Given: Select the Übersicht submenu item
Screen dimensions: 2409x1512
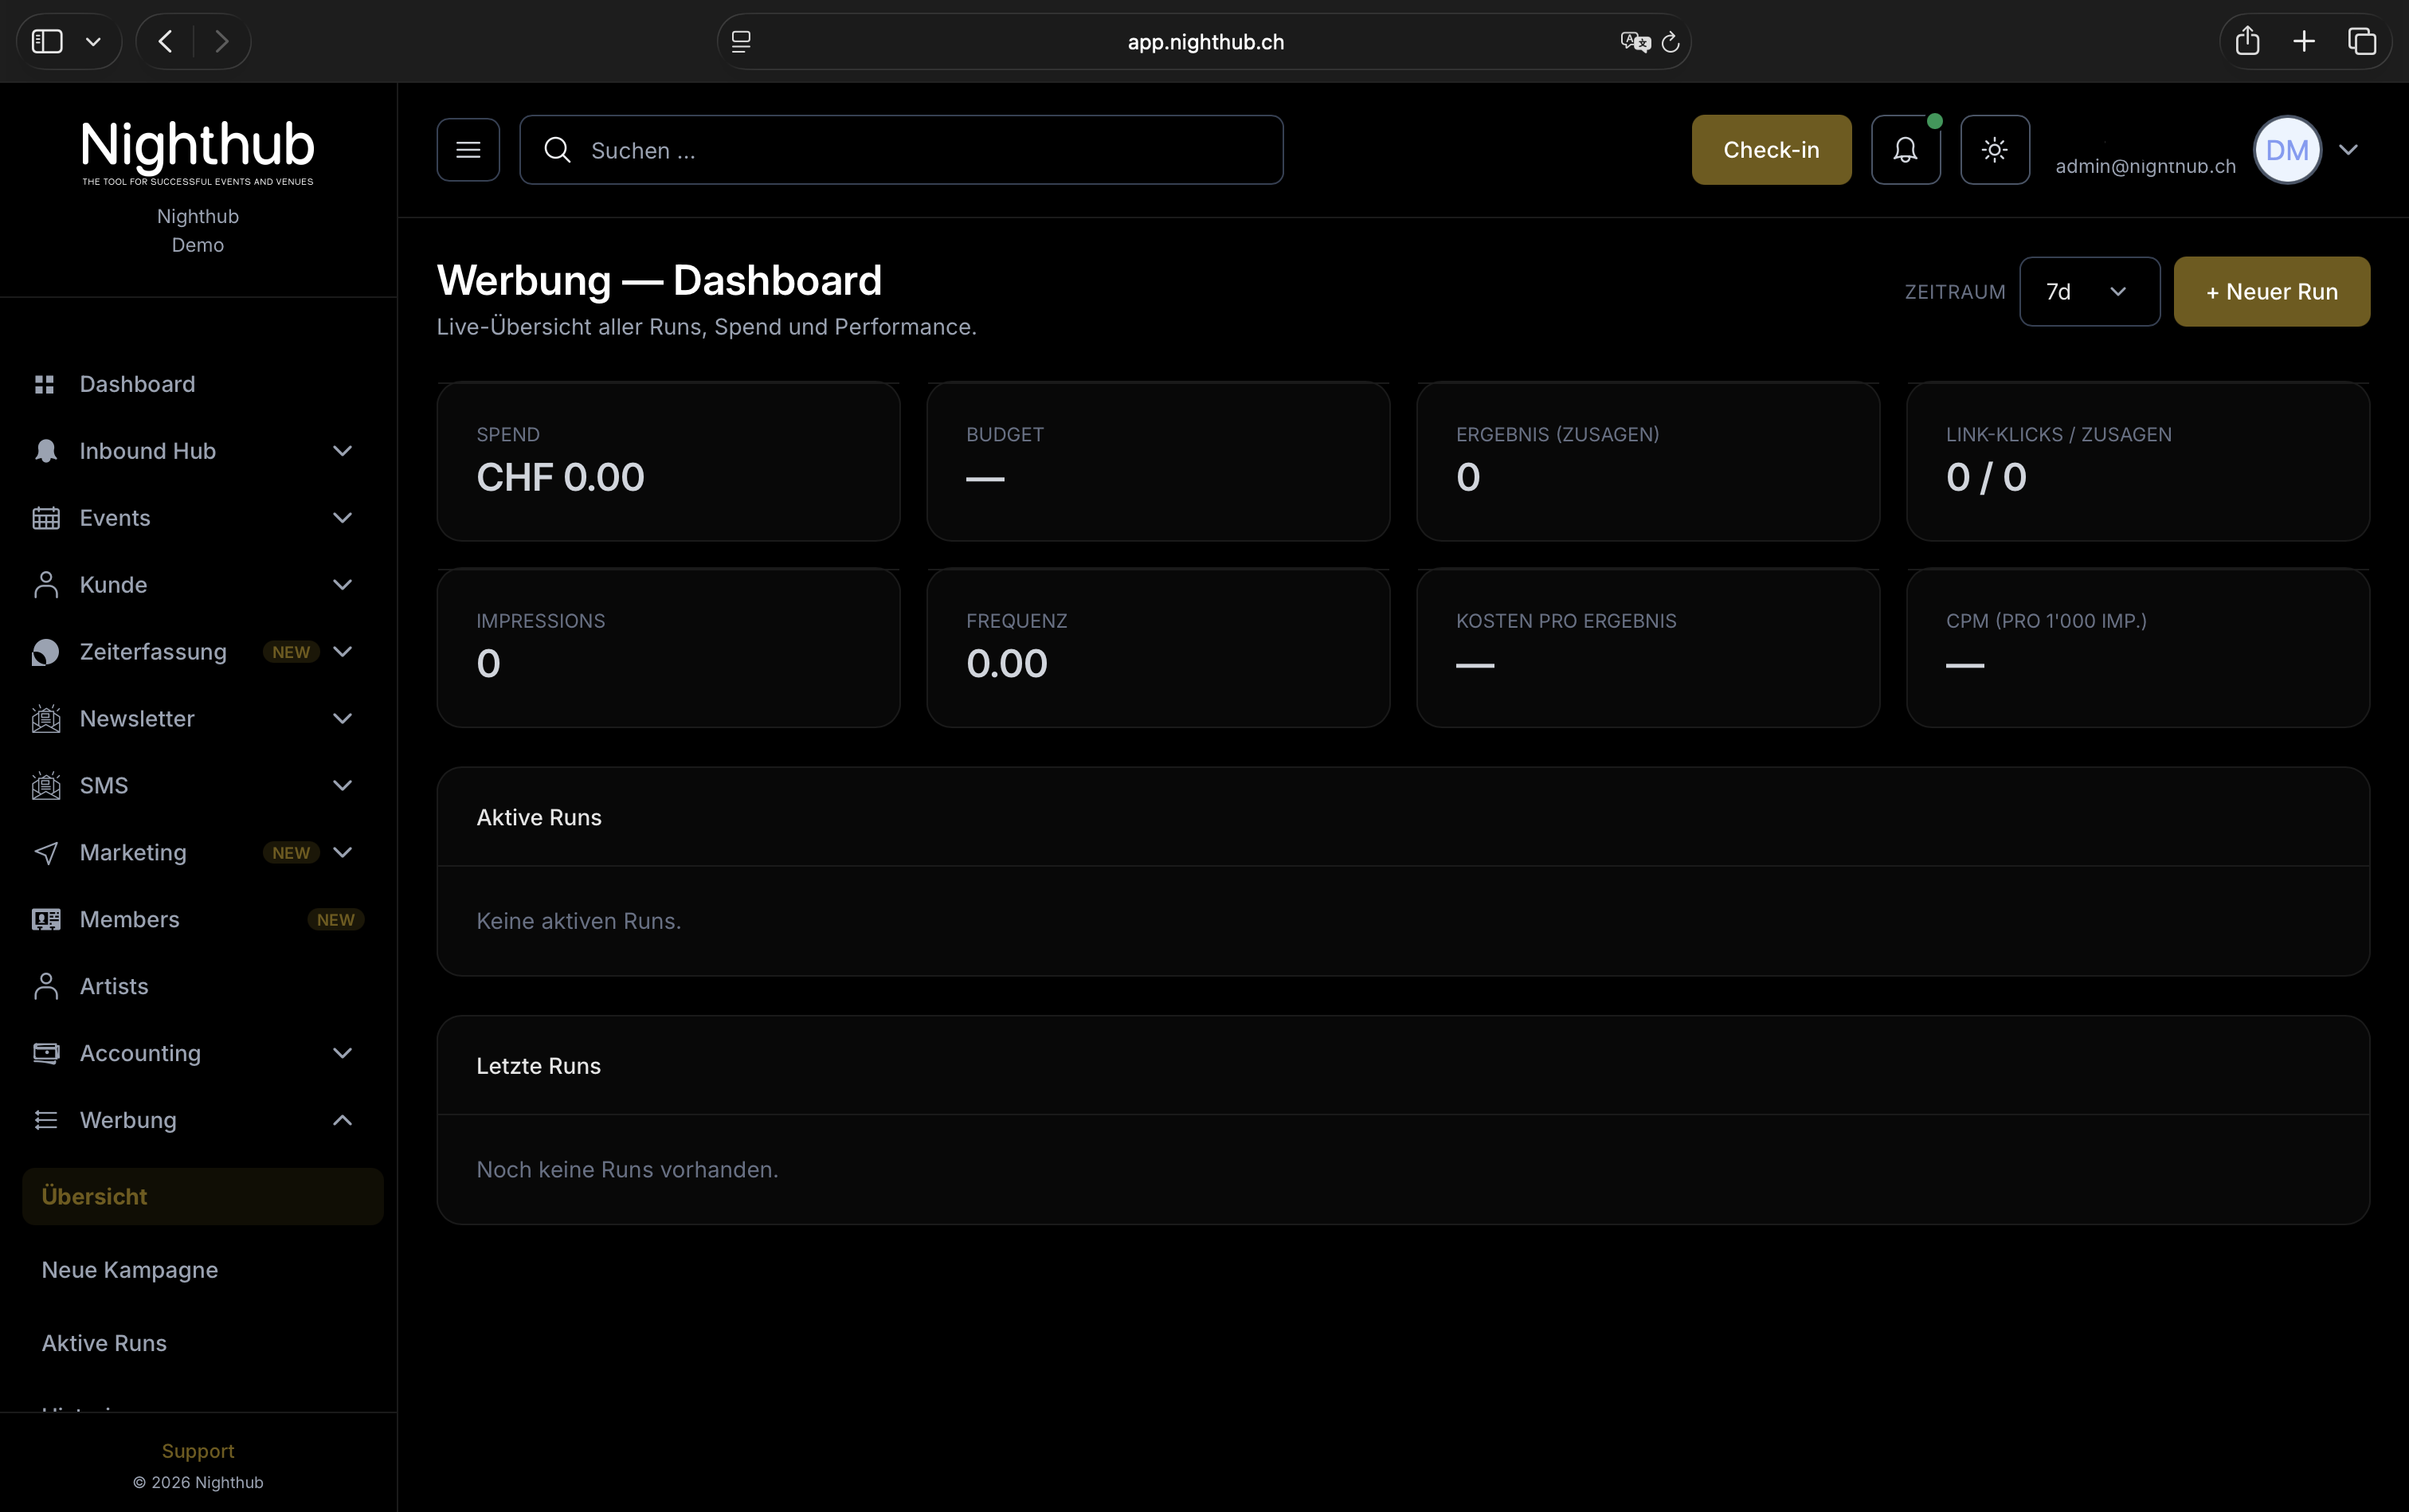Looking at the screenshot, I should pyautogui.click(x=202, y=1196).
